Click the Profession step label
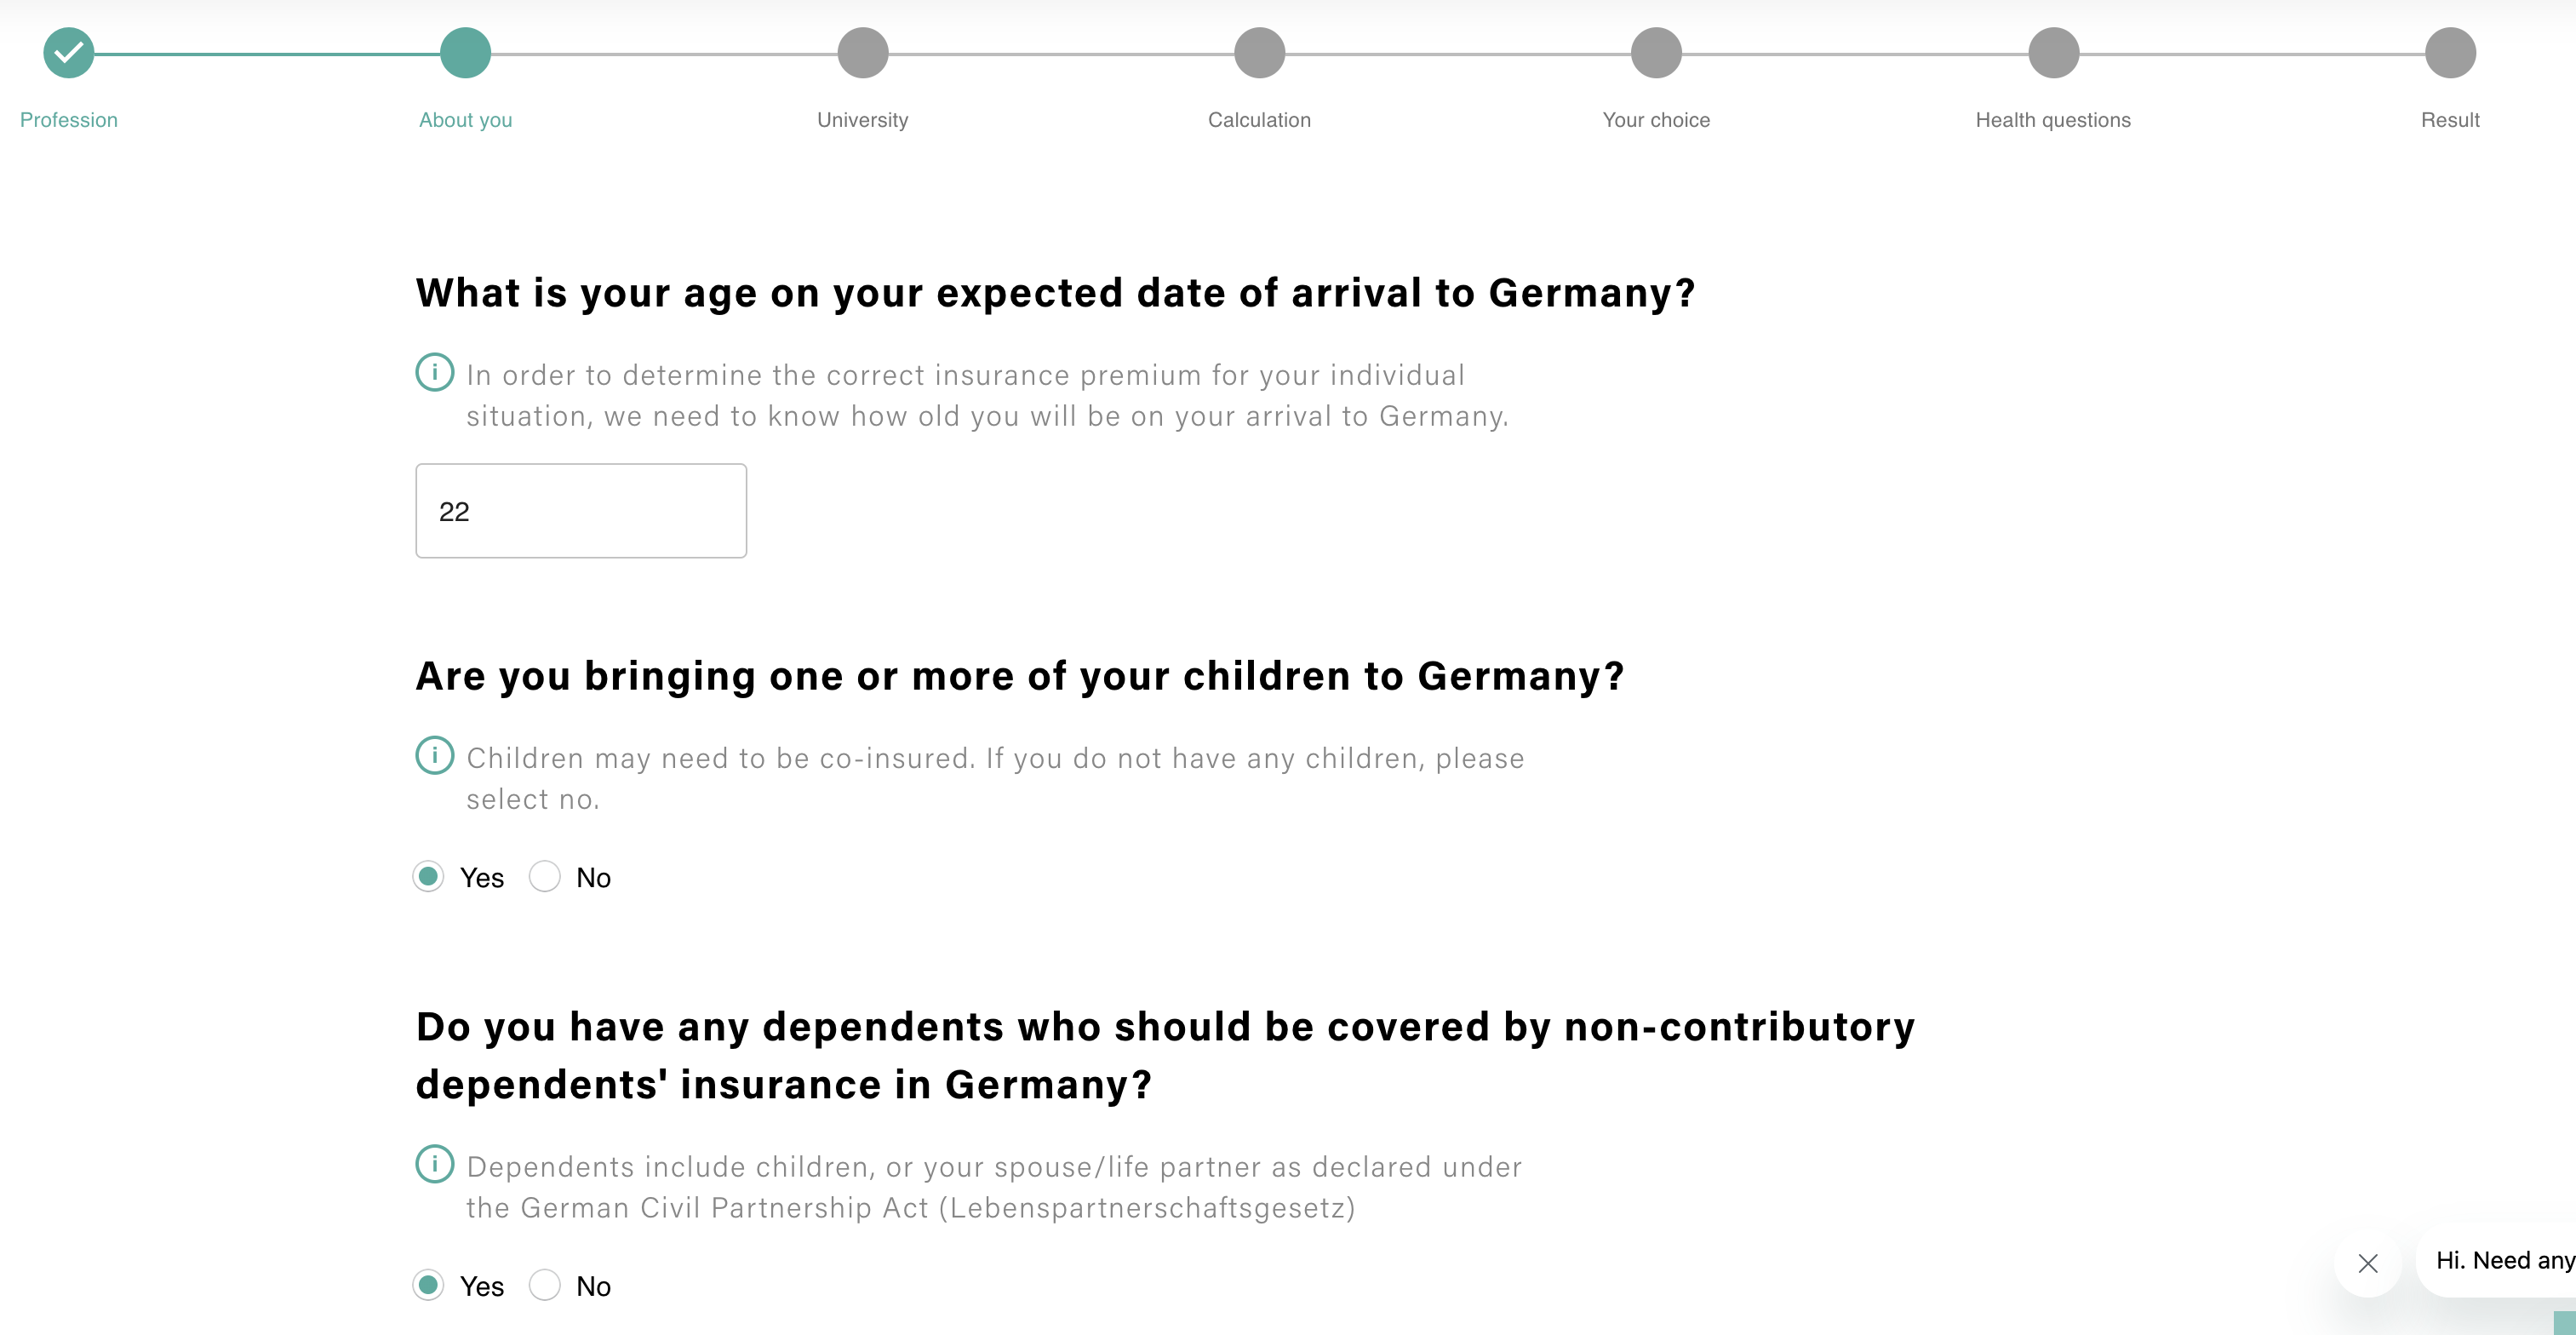This screenshot has height=1335, width=2576. click(69, 120)
